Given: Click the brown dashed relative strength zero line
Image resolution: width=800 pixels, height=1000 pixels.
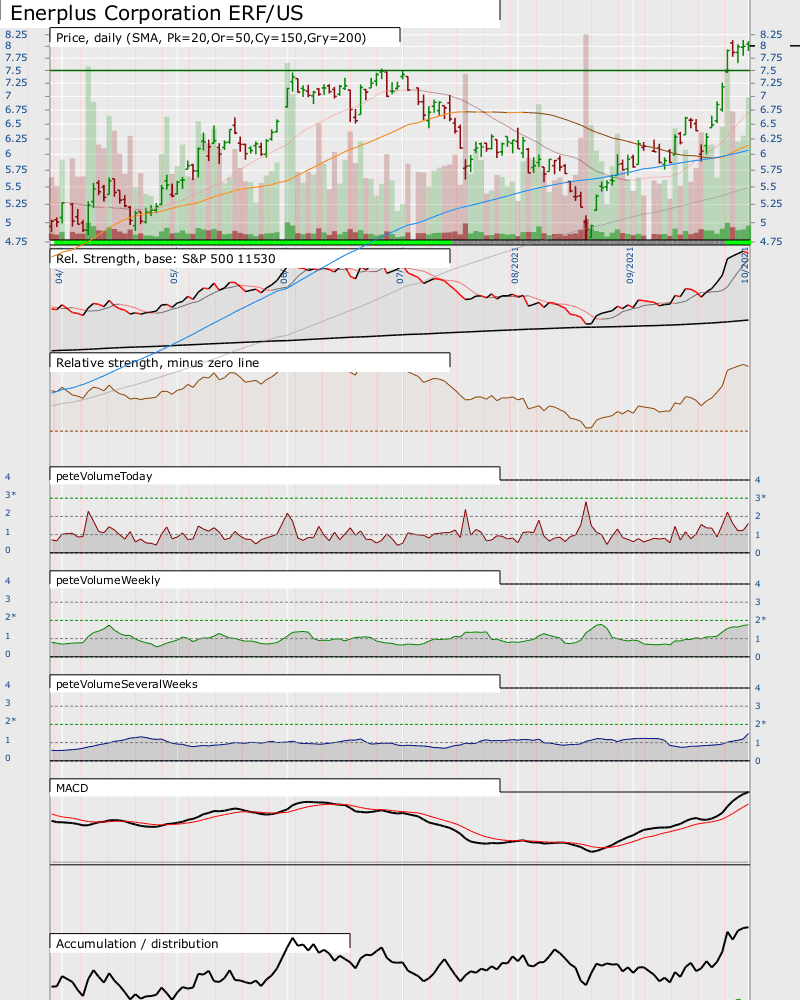Looking at the screenshot, I should 400,431.
